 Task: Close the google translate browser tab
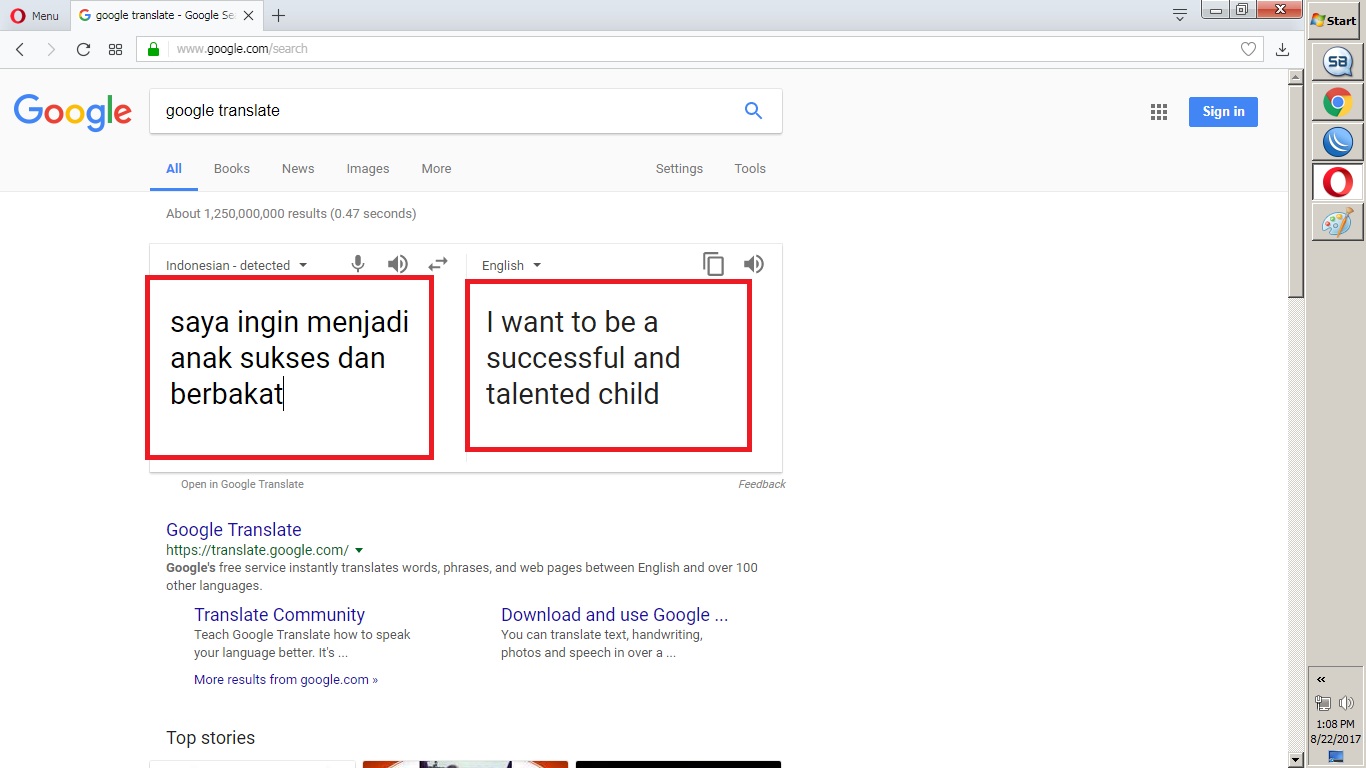[249, 15]
